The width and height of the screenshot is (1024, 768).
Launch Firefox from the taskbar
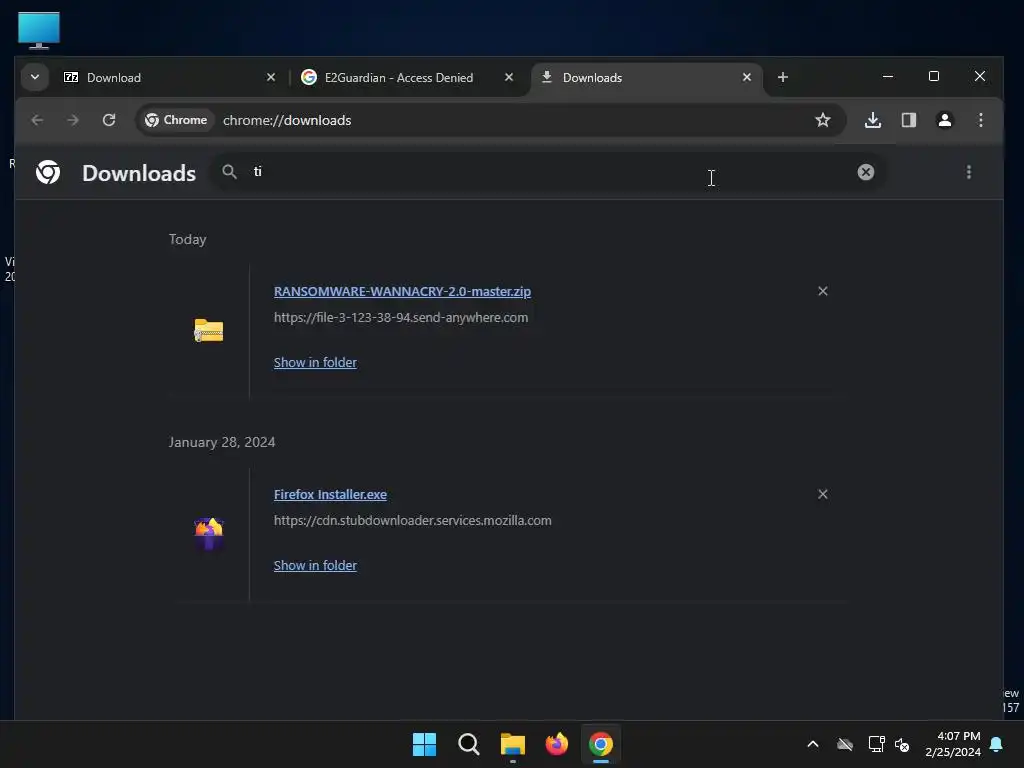556,744
